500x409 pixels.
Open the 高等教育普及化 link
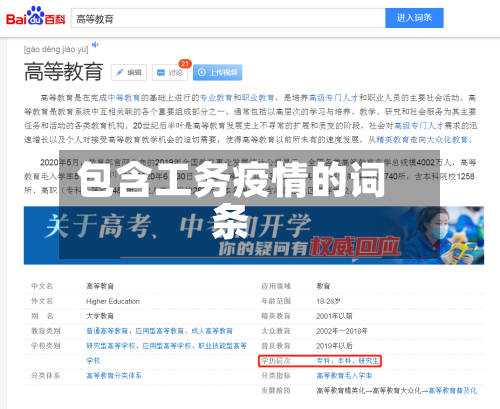[x=453, y=391]
